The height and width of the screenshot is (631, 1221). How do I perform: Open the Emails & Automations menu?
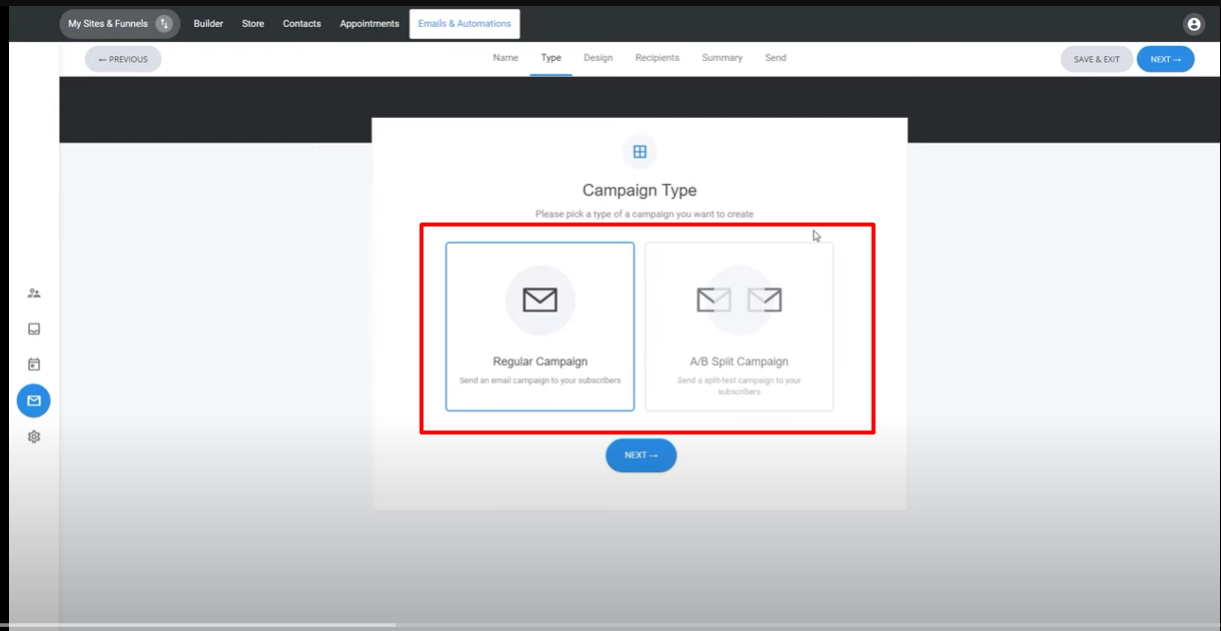pos(464,24)
